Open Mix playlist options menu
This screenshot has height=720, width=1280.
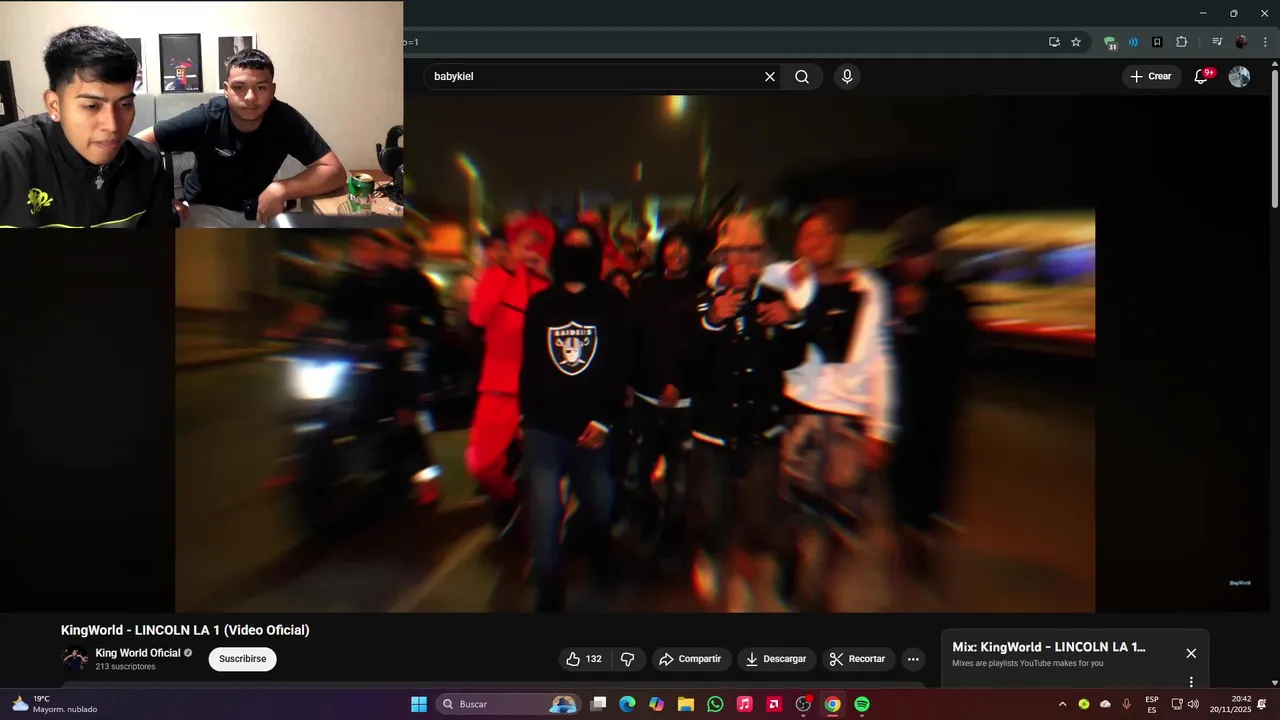point(1191,682)
